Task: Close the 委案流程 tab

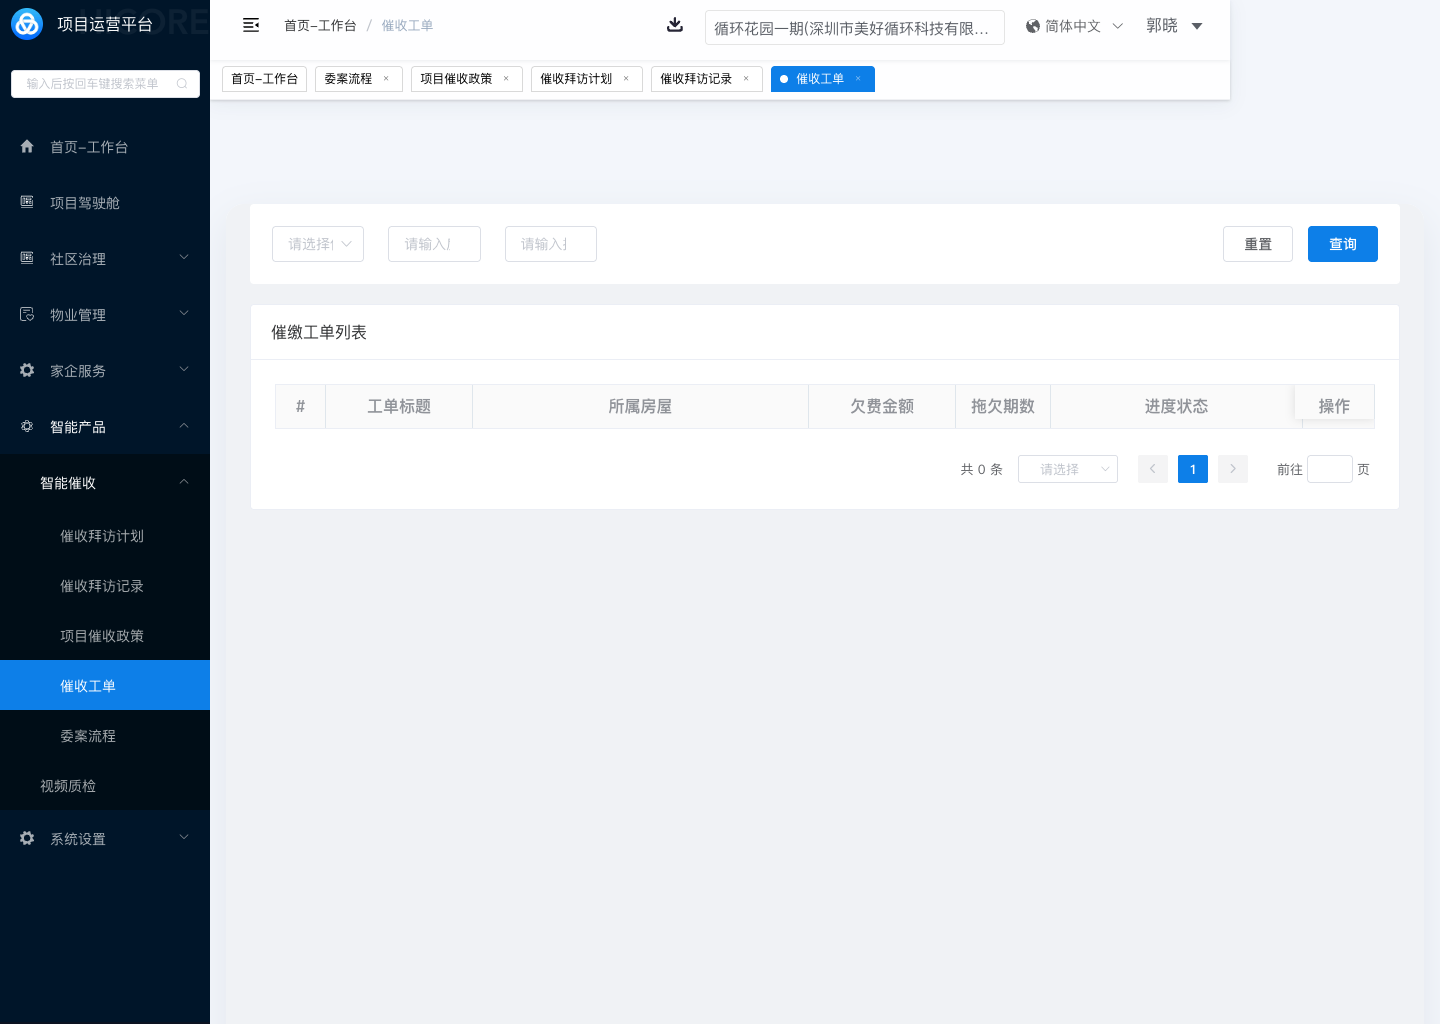Action: 386,79
